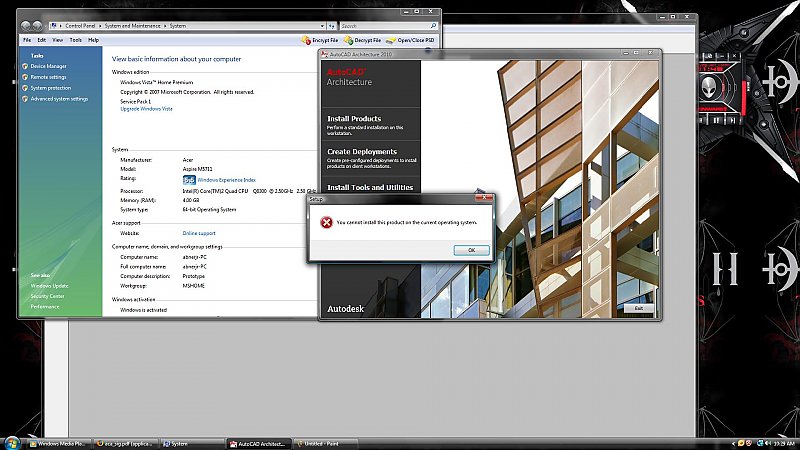
Task: Click the yellow circular tray icon
Action: pos(741,443)
